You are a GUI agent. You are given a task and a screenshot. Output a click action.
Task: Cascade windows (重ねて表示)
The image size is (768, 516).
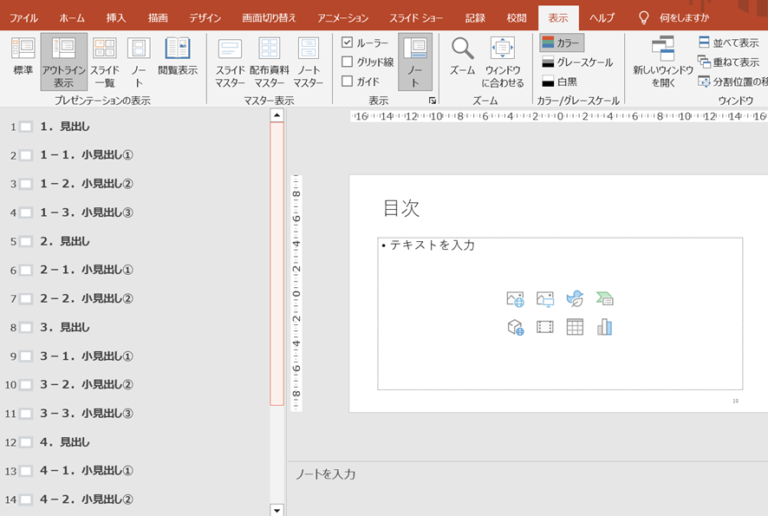point(728,62)
